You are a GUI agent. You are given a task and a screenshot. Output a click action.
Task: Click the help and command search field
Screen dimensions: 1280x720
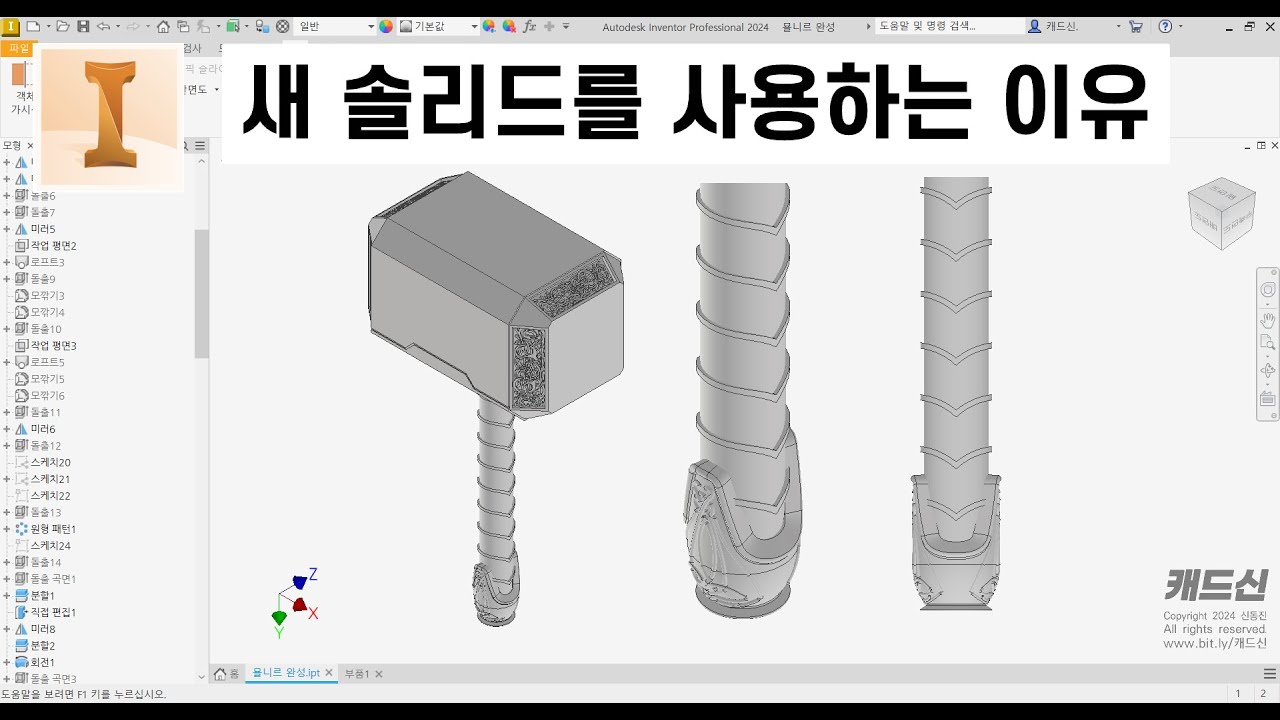click(x=949, y=27)
